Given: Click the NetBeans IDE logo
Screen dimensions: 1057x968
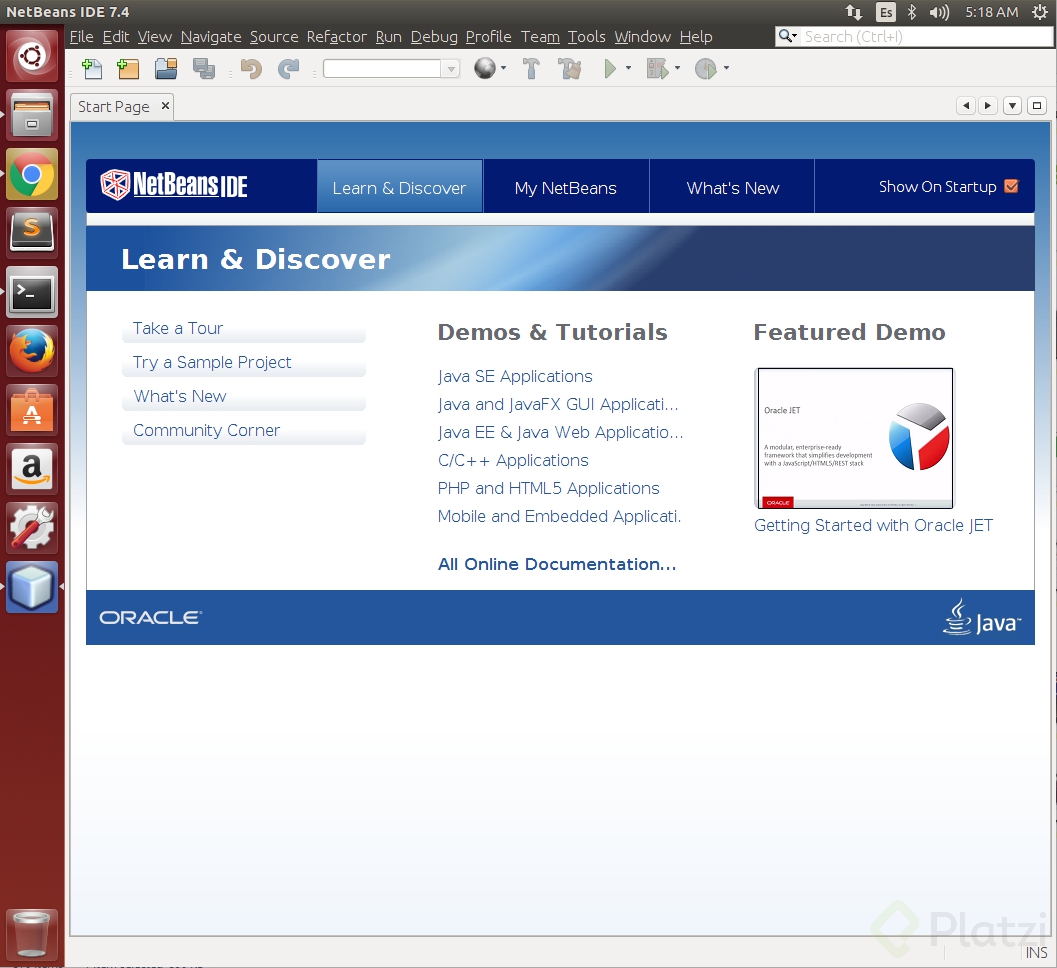Looking at the screenshot, I should (x=174, y=185).
